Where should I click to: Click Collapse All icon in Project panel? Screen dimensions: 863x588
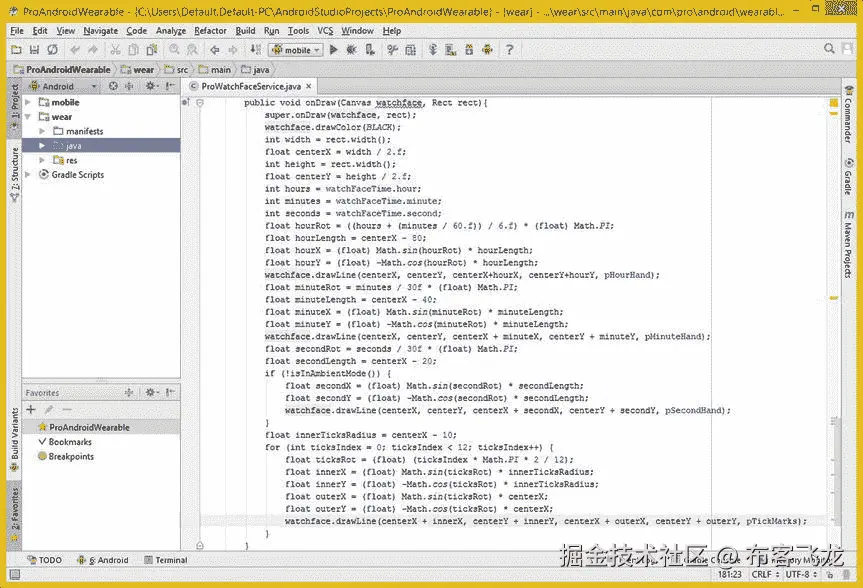[129, 86]
